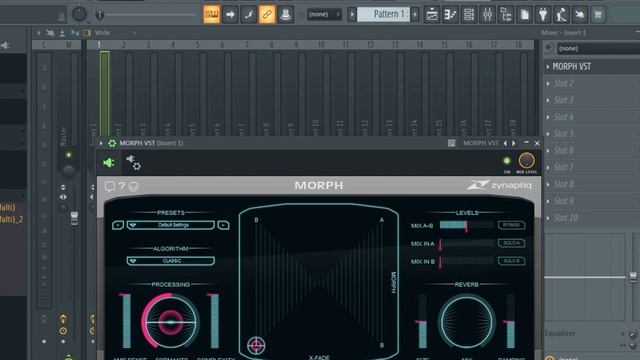Screen dimensions: 640x360
Task: Add a new pattern with plus button
Action: [x=415, y=15]
